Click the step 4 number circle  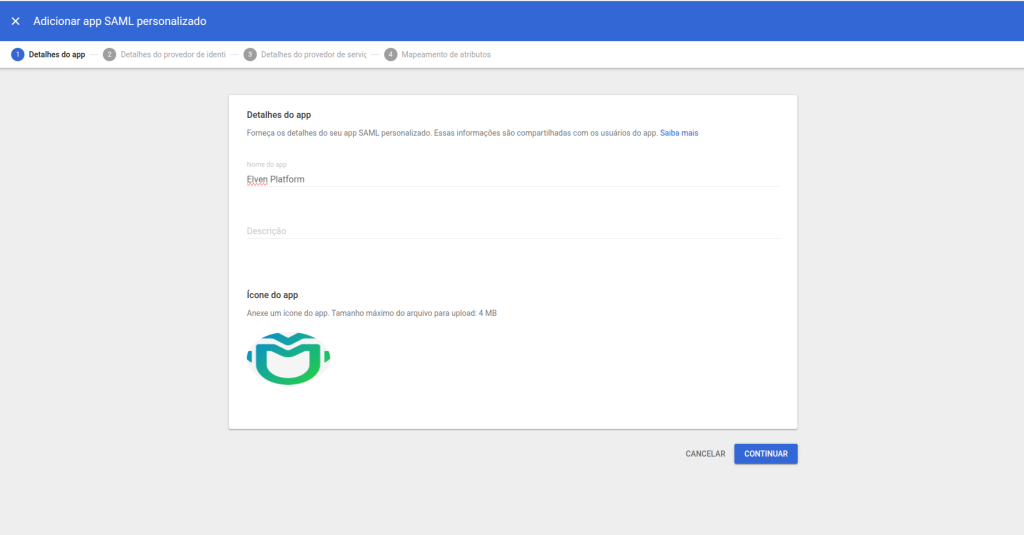click(390, 54)
